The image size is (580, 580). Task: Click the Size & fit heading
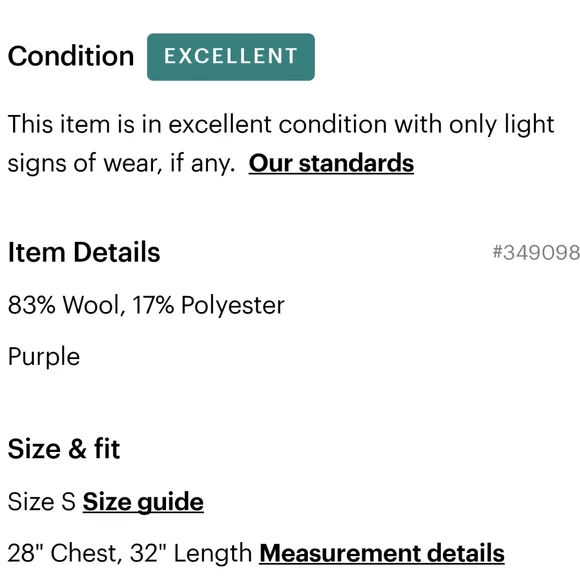64,449
